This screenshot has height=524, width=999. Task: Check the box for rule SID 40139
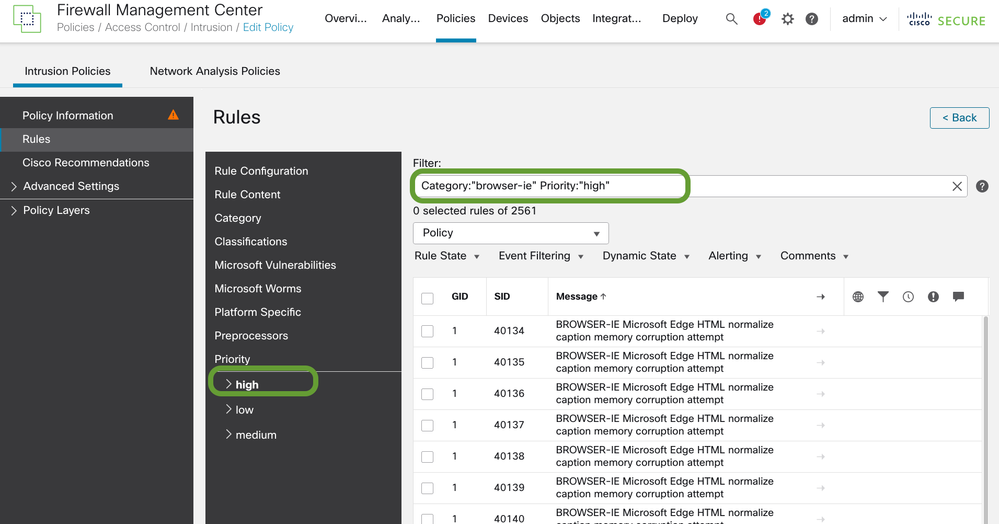428,488
